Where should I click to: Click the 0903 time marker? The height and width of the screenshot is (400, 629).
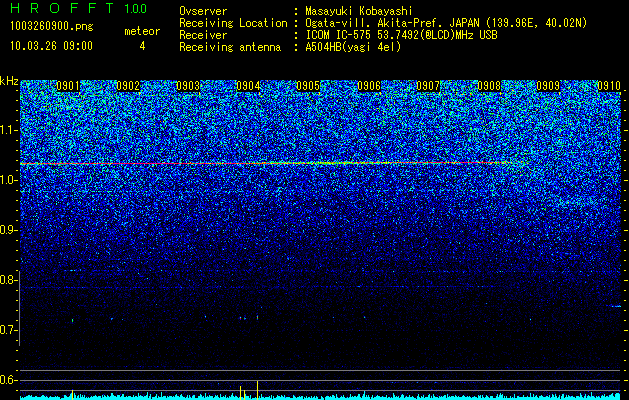click(188, 86)
